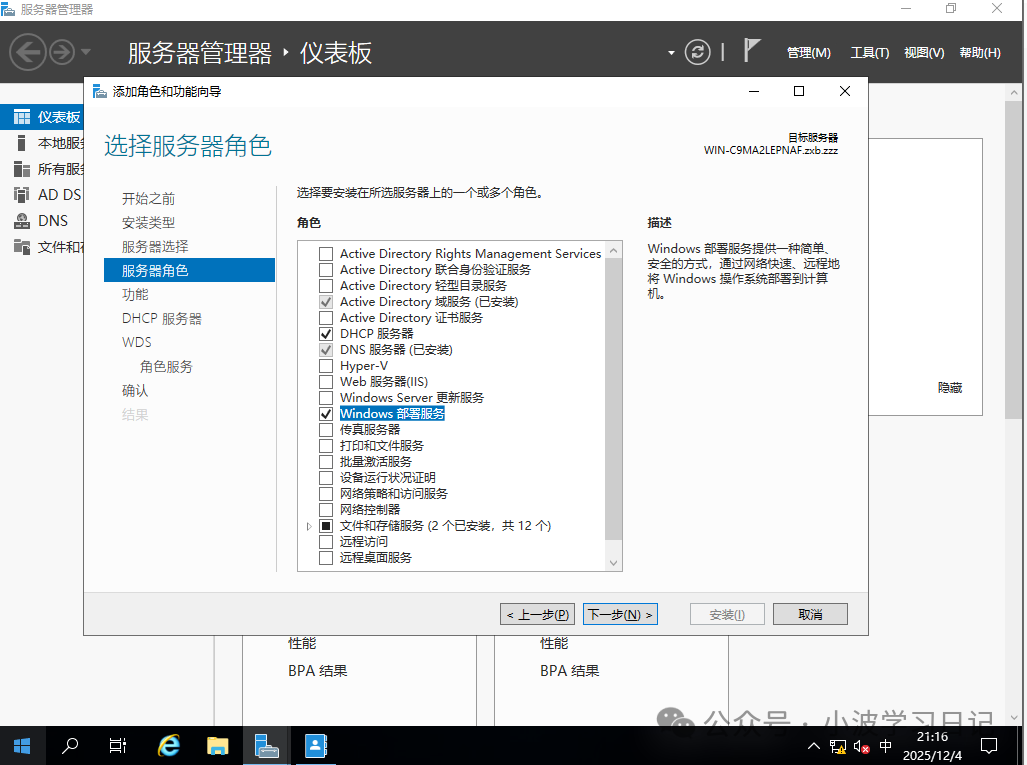This screenshot has width=1027, height=765.
Task: Show hidden icons in the system tray
Action: click(813, 745)
